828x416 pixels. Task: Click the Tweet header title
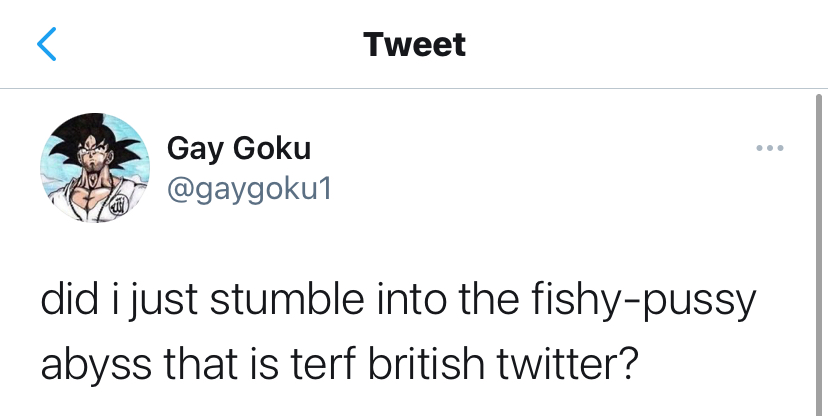click(414, 44)
